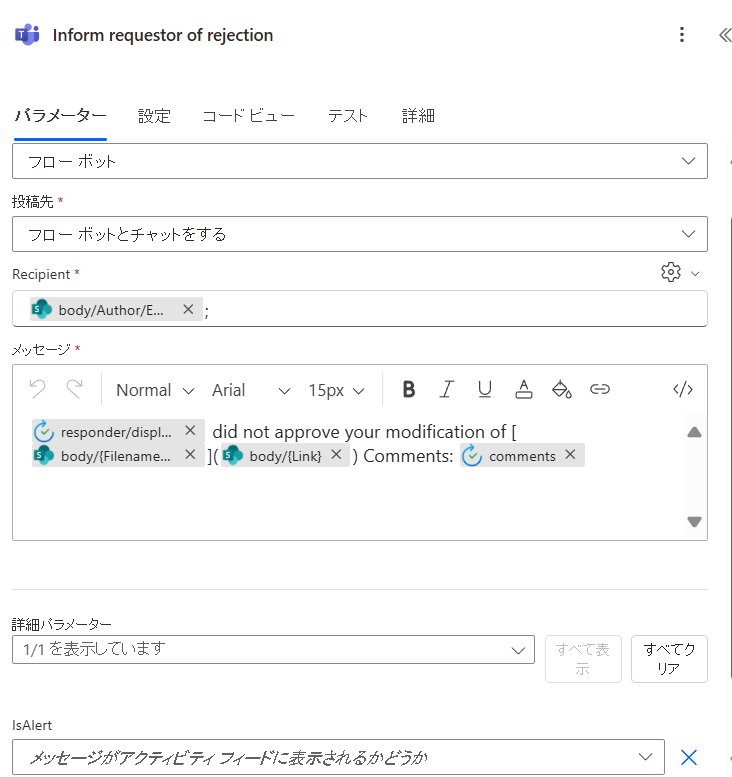Collapse the panel with the double chevron
This screenshot has height=777, width=732.
(725, 35)
